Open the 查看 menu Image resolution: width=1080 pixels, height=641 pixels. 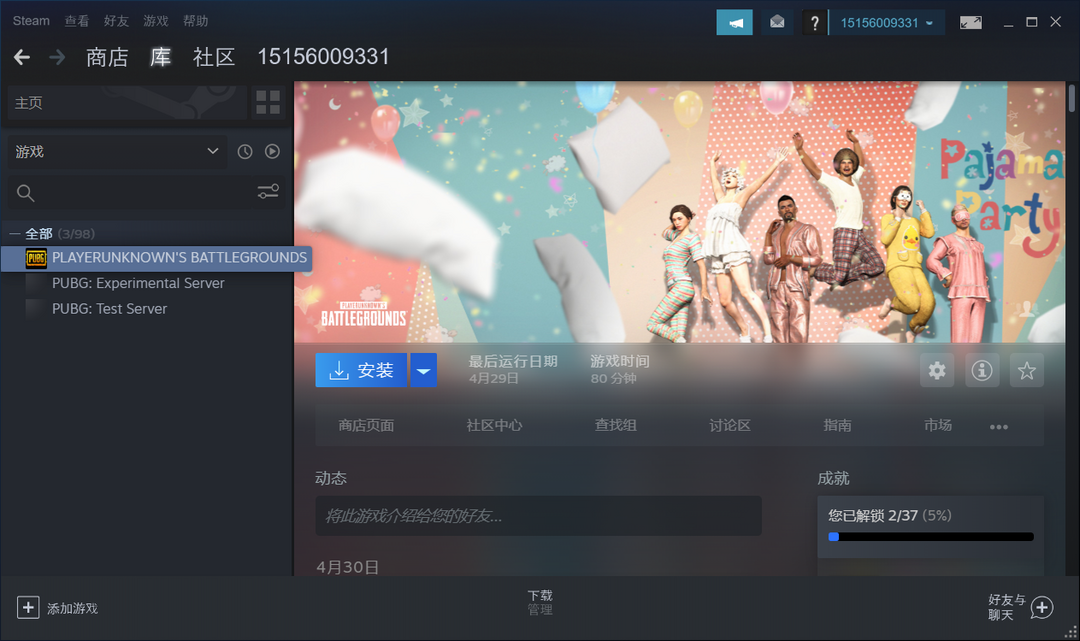coord(76,21)
